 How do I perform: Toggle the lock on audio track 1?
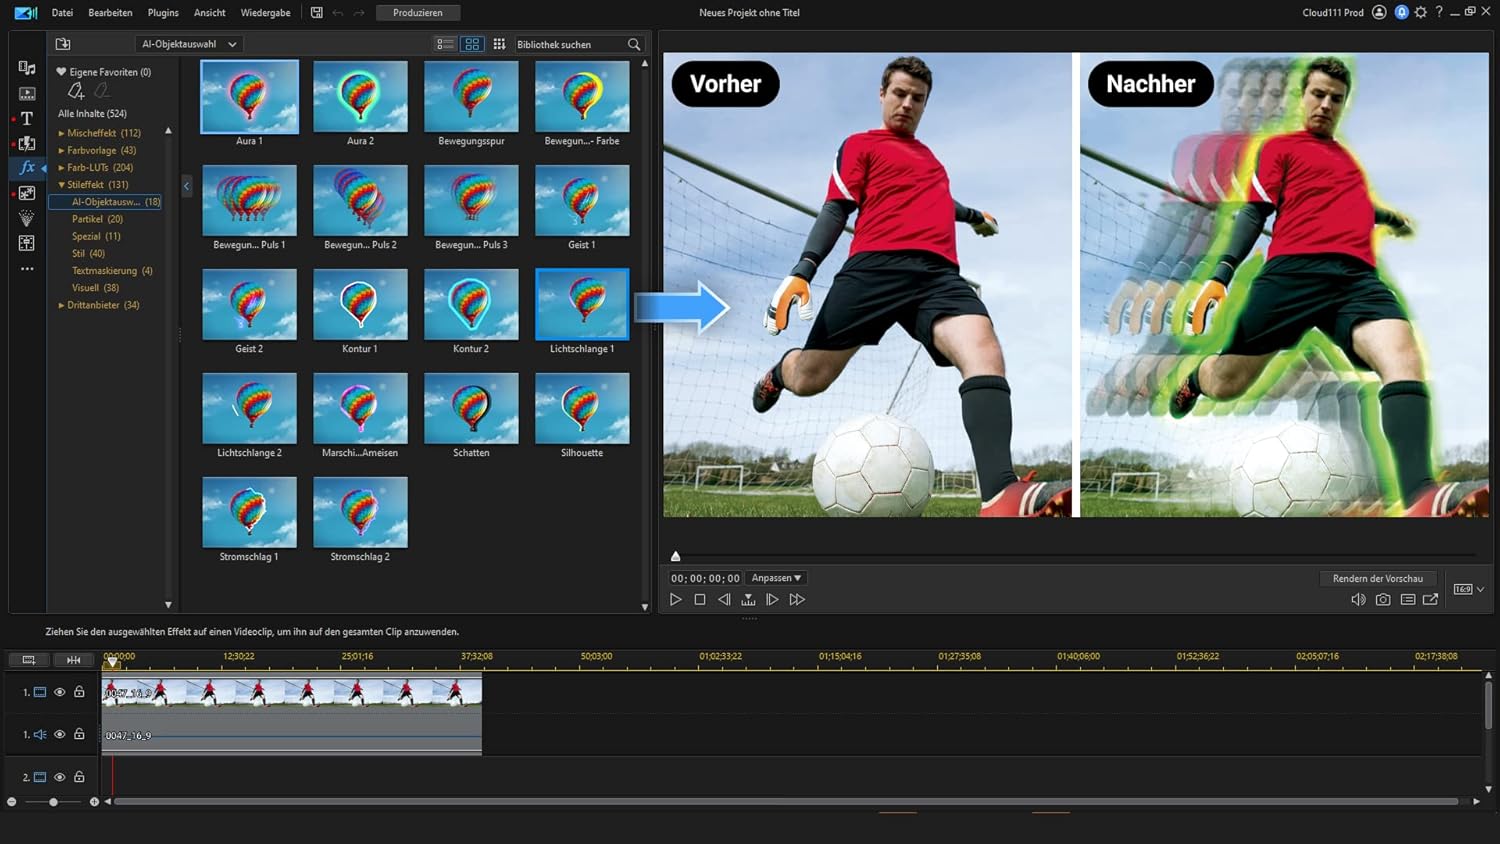click(79, 734)
